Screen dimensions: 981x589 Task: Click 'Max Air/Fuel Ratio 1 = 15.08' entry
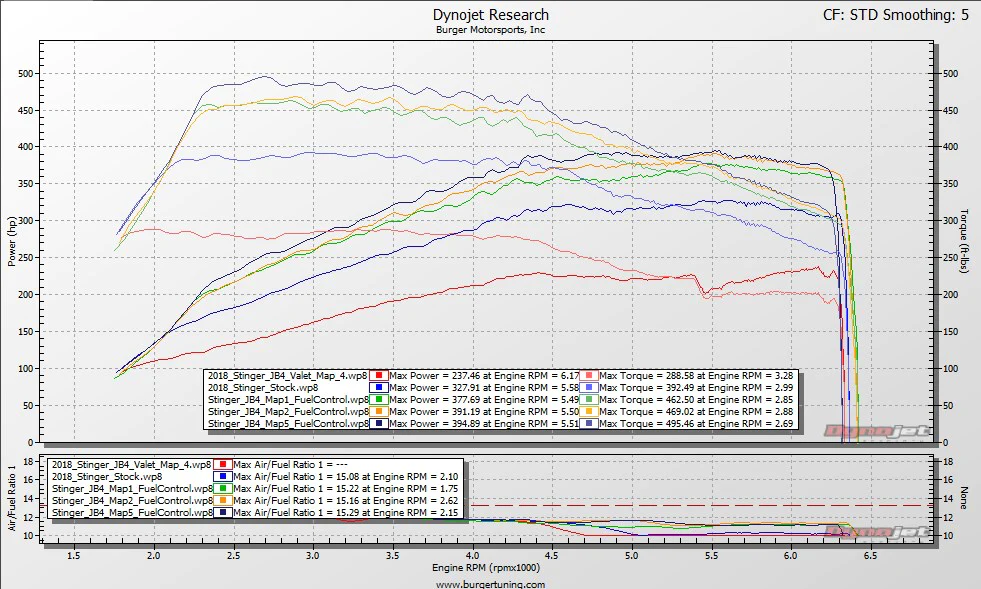[x=345, y=476]
